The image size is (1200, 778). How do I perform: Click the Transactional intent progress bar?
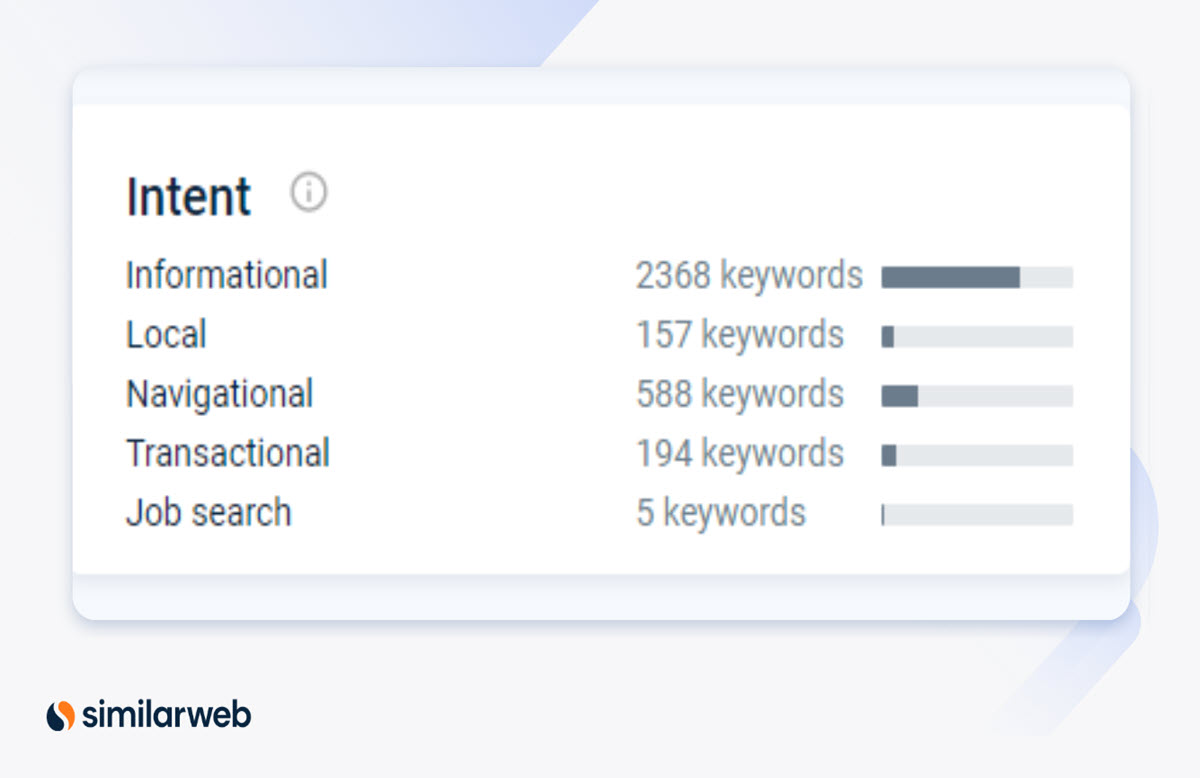pyautogui.click(x=977, y=456)
